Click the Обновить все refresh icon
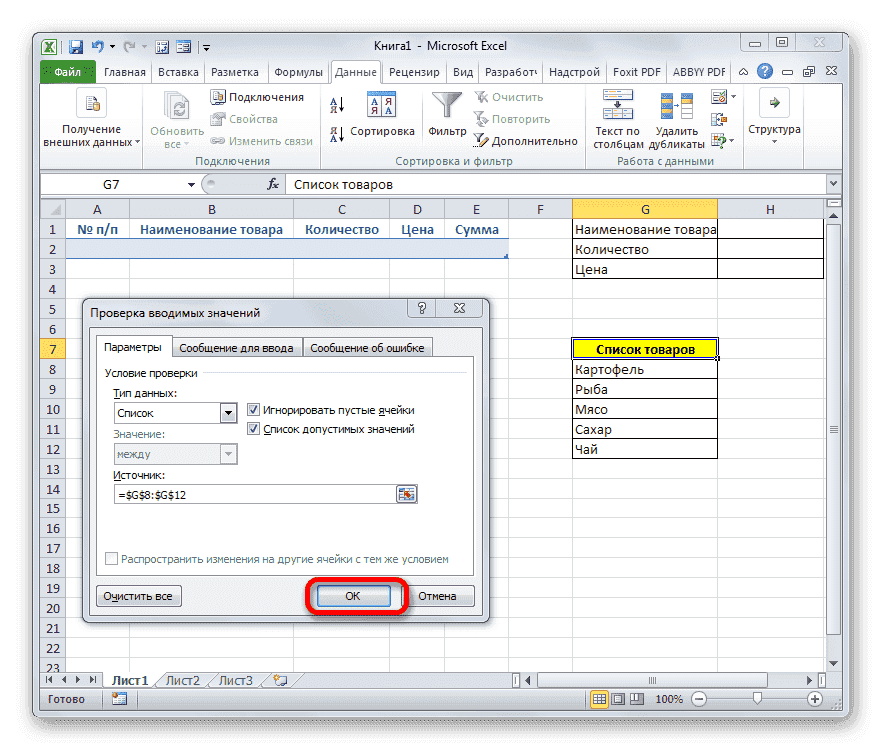Viewport: 882px width, 750px height. coord(176,105)
